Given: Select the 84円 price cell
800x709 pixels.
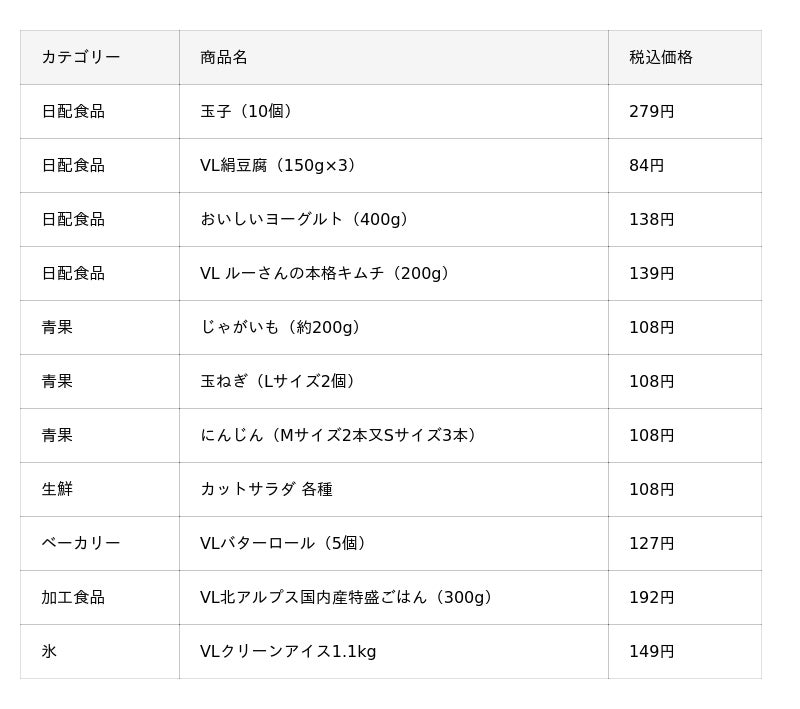Looking at the screenshot, I should pyautogui.click(x=685, y=166).
